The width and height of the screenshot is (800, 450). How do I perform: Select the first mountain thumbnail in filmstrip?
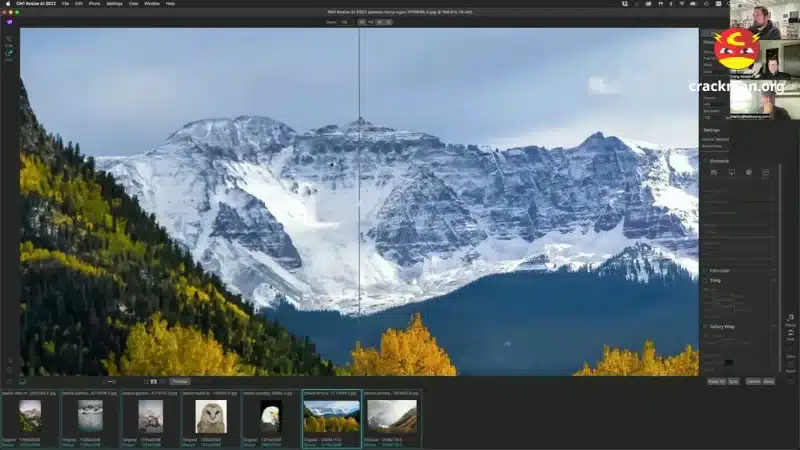(30, 416)
